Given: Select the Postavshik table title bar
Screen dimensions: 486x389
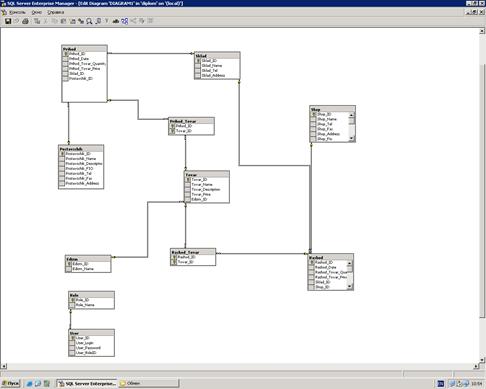Looking at the screenshot, I should coord(81,149).
